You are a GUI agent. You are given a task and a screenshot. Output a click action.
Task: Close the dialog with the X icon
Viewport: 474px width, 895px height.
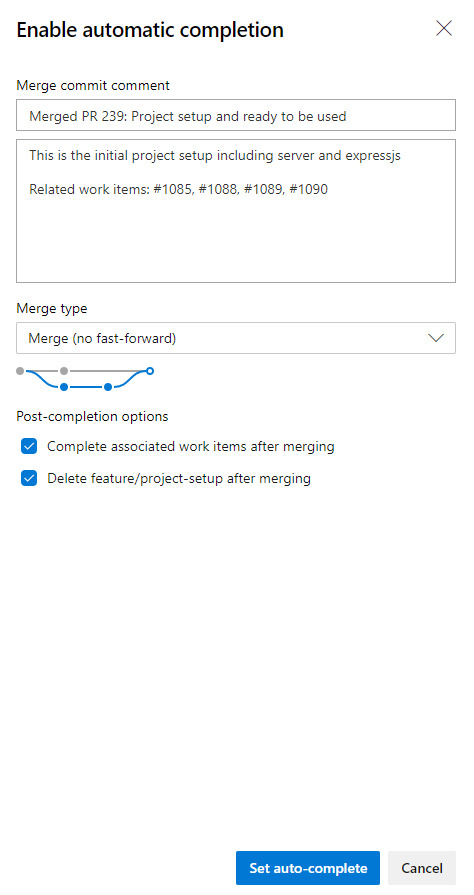pyautogui.click(x=444, y=29)
